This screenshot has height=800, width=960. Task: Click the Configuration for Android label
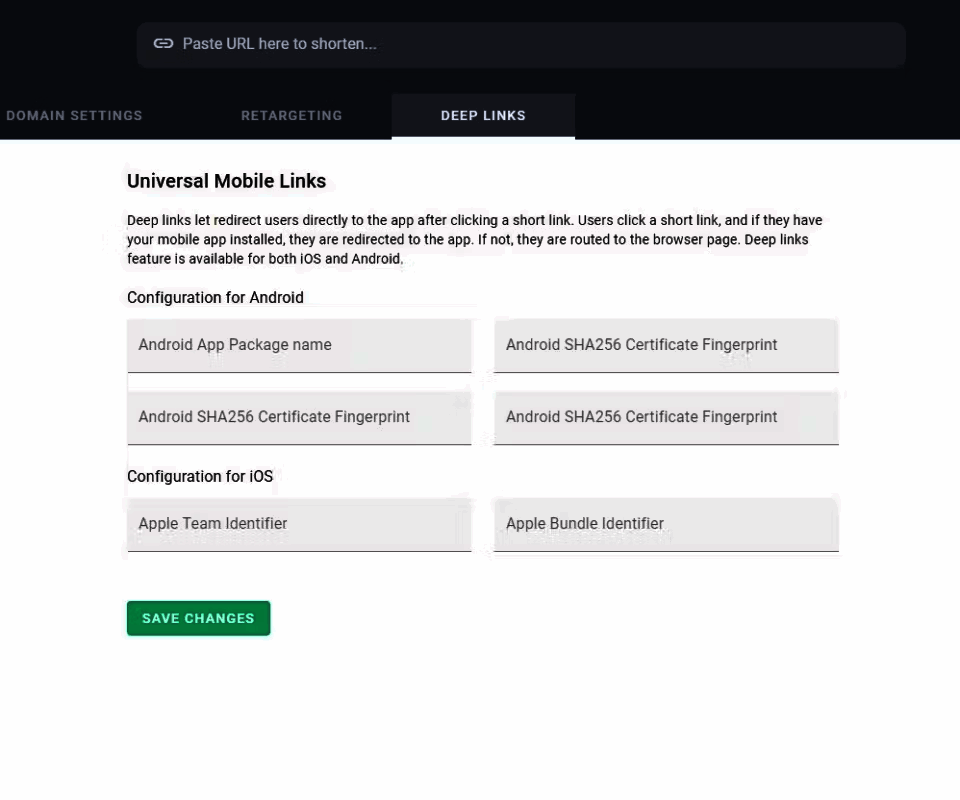[x=216, y=297]
